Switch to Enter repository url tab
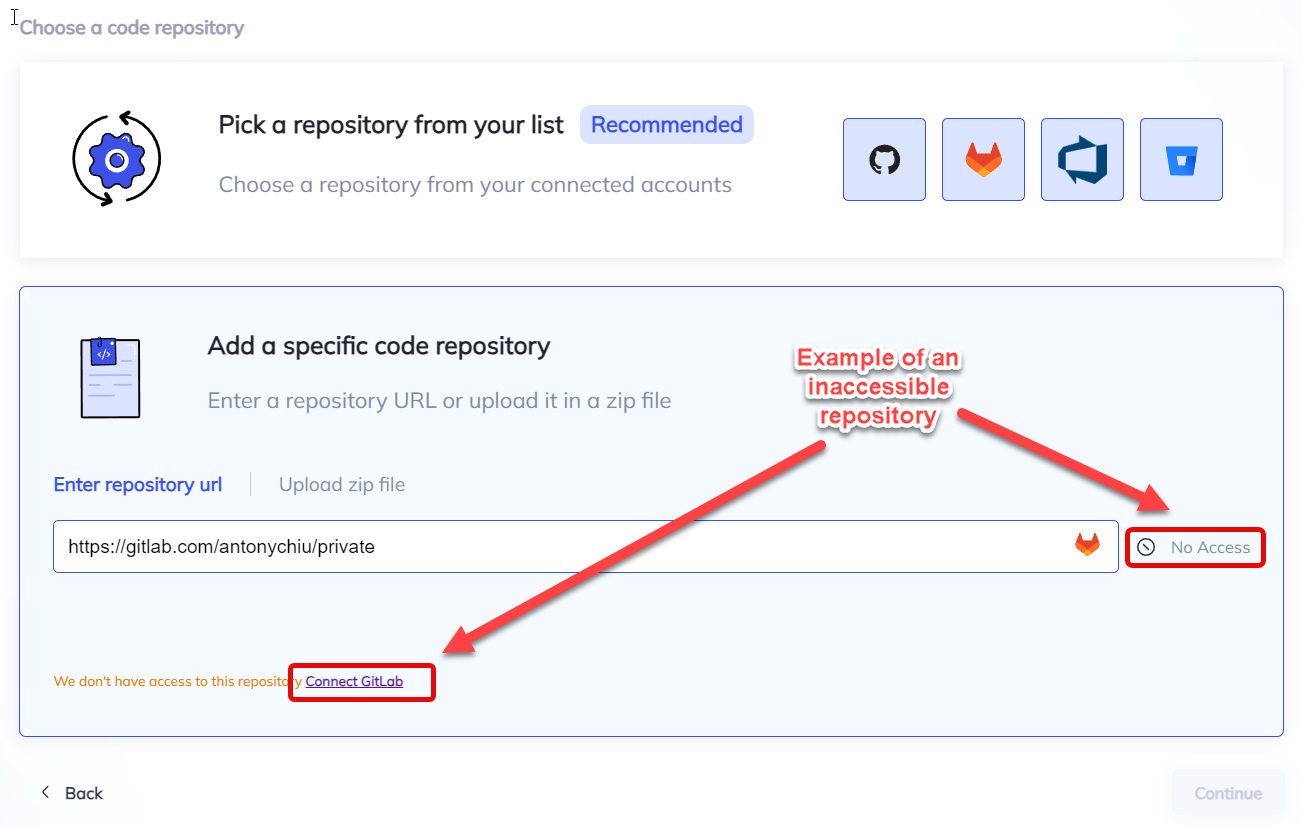 point(138,485)
